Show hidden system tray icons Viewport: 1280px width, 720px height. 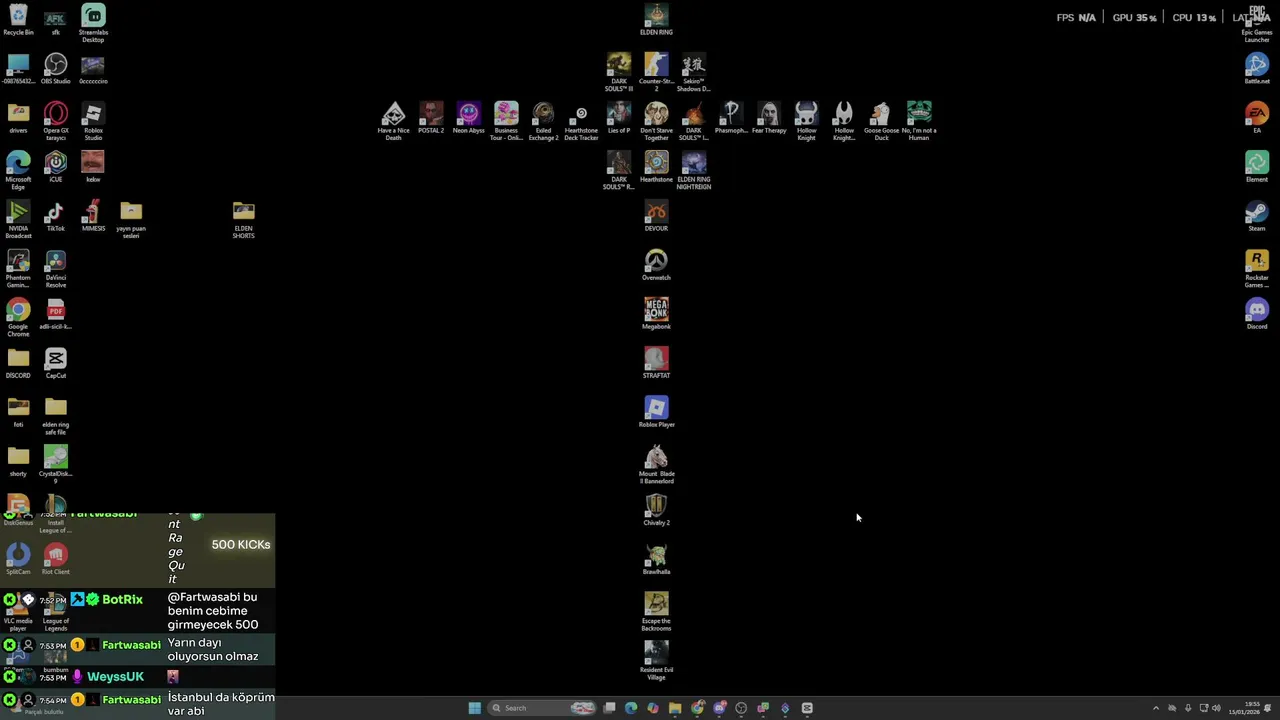(x=1156, y=708)
